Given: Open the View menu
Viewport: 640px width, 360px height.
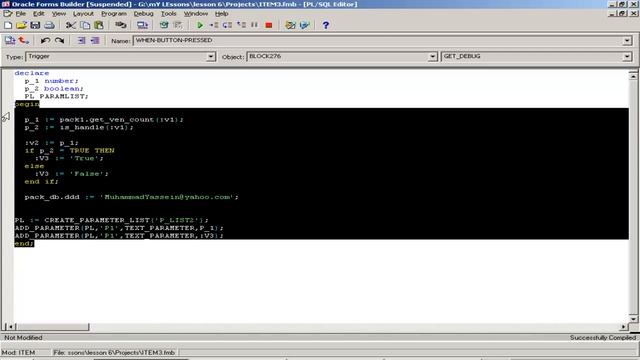Looking at the screenshot, I should (x=59, y=14).
